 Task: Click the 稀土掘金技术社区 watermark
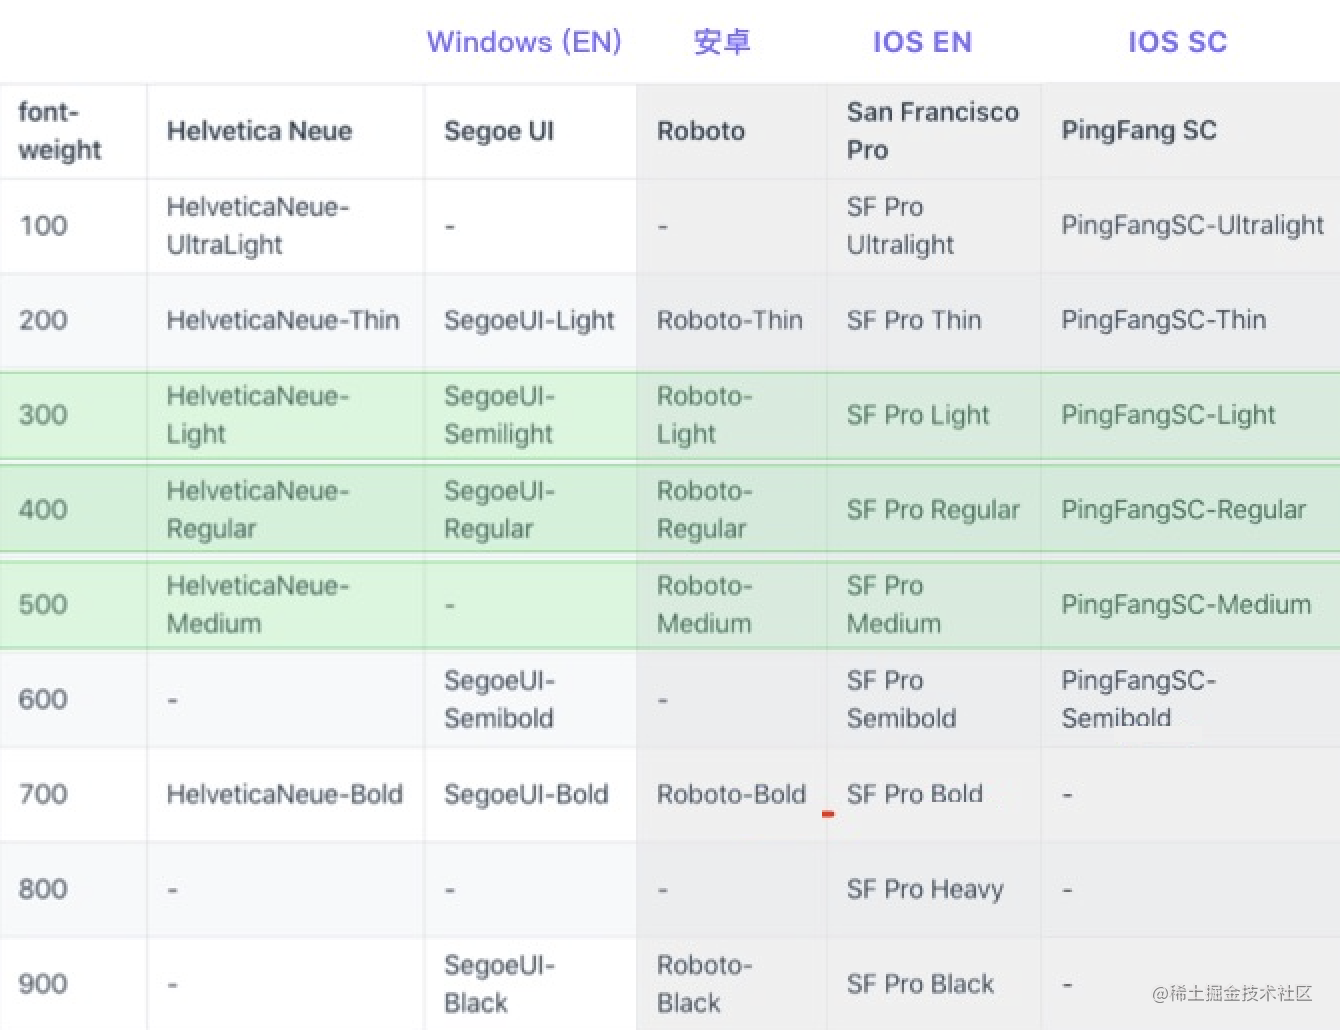pos(1232,993)
